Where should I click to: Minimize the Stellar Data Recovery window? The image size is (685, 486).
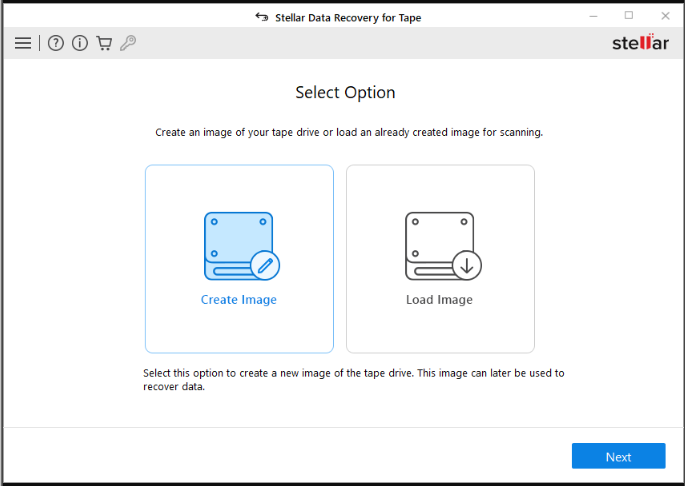click(592, 15)
